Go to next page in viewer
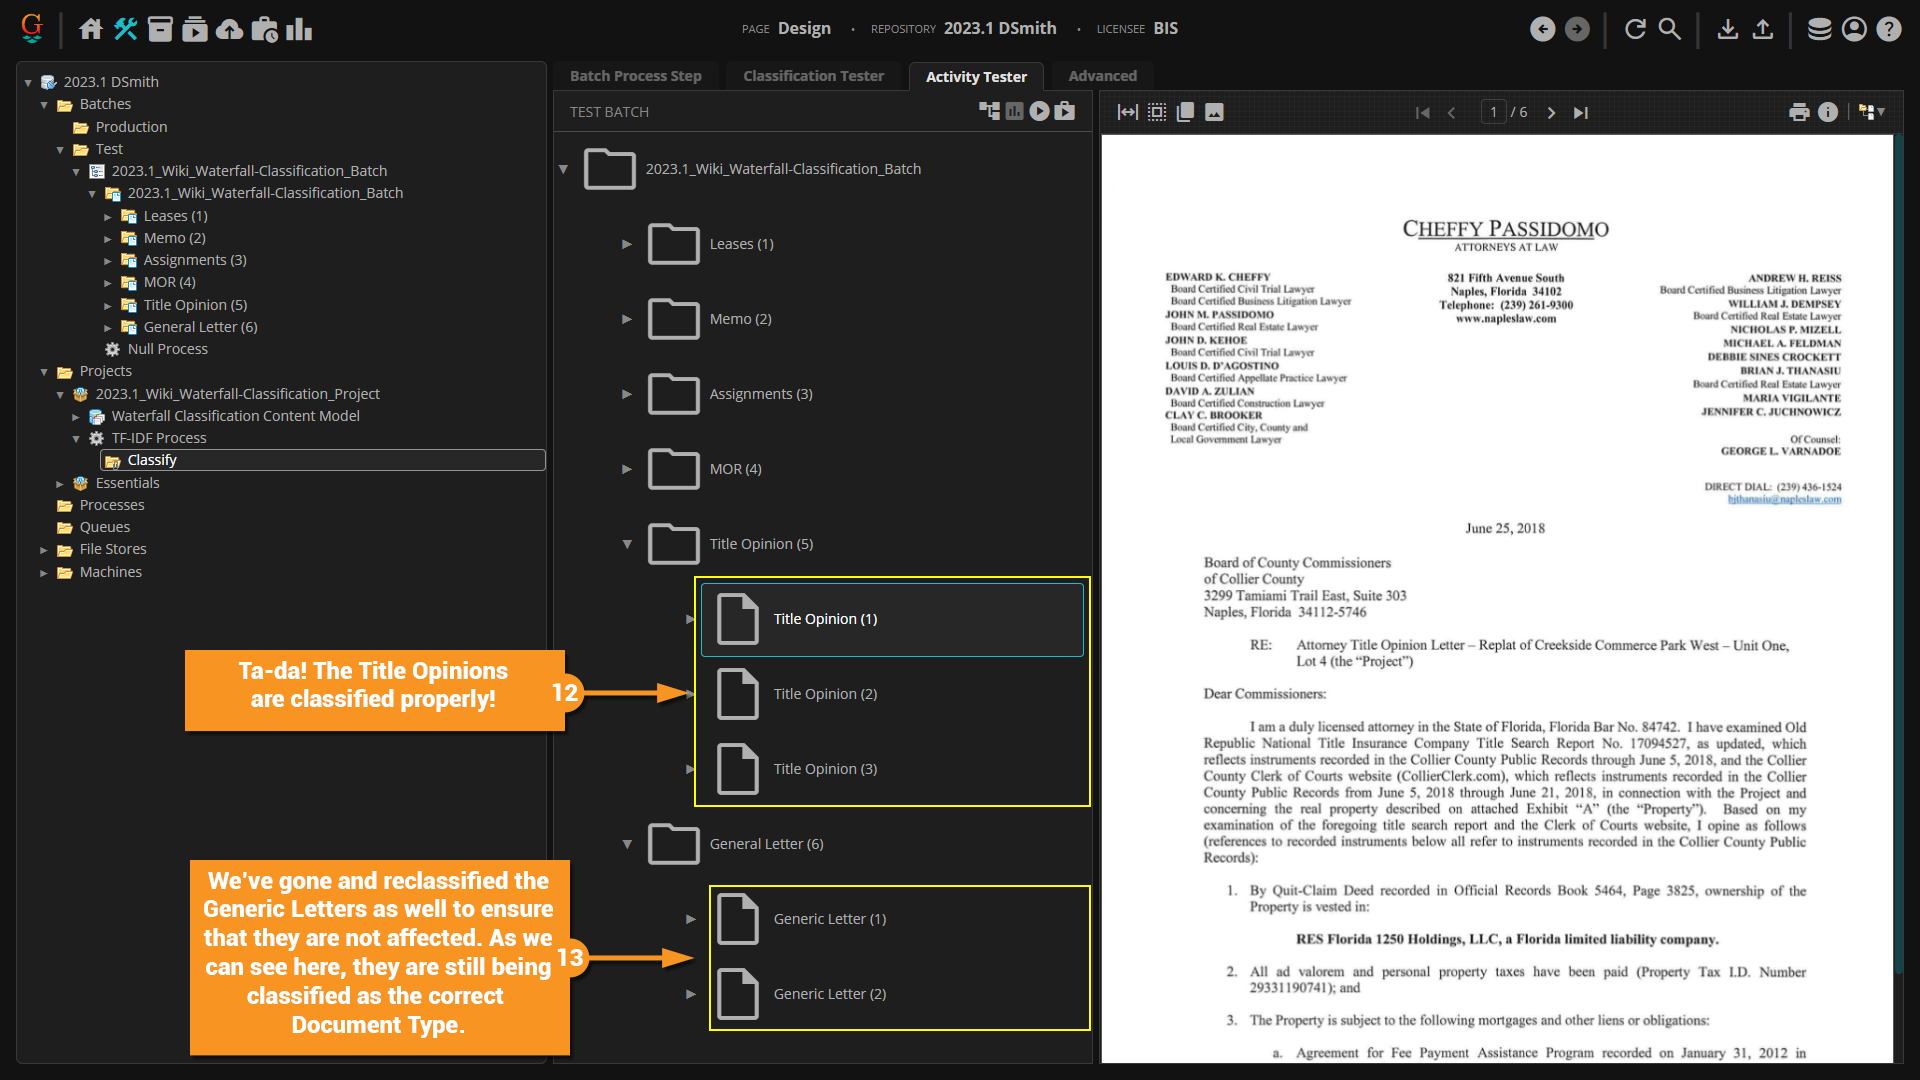 point(1551,112)
